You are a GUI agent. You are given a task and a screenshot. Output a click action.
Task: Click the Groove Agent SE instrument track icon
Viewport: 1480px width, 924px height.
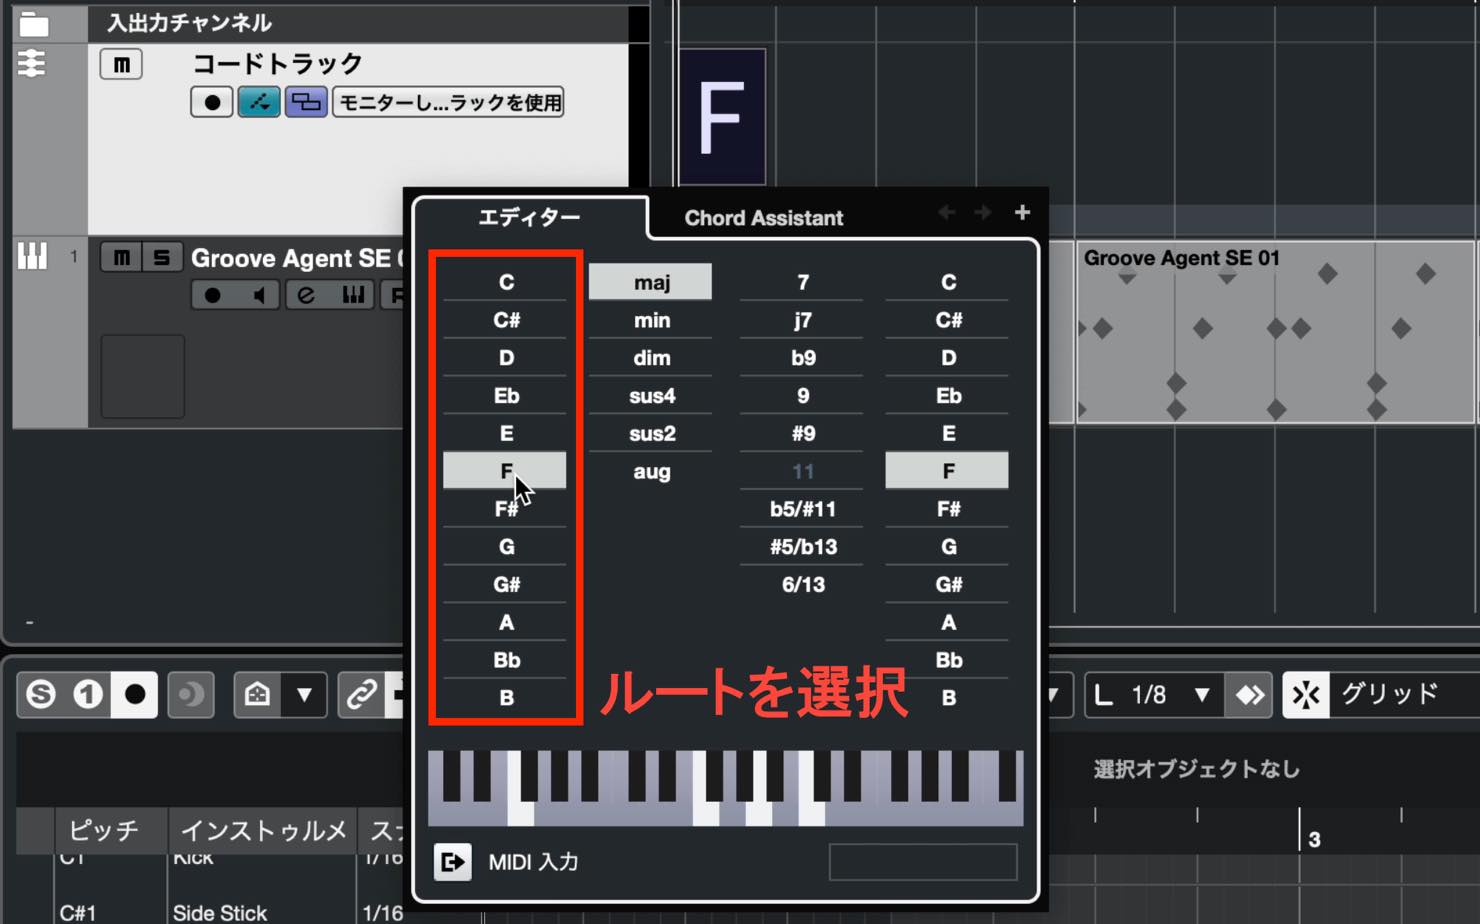point(32,257)
